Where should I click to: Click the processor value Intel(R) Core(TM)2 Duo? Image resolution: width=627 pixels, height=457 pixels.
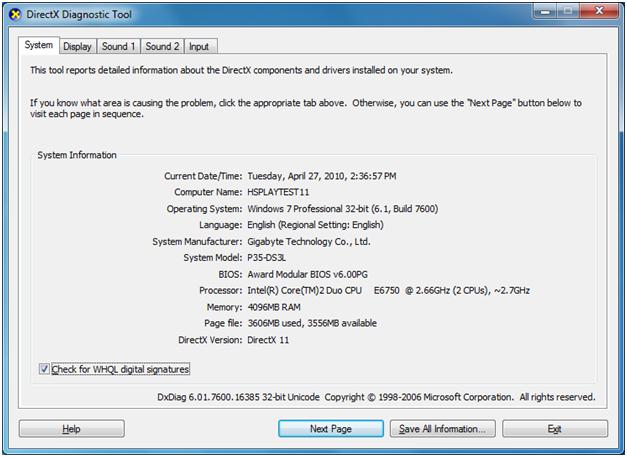click(x=389, y=290)
